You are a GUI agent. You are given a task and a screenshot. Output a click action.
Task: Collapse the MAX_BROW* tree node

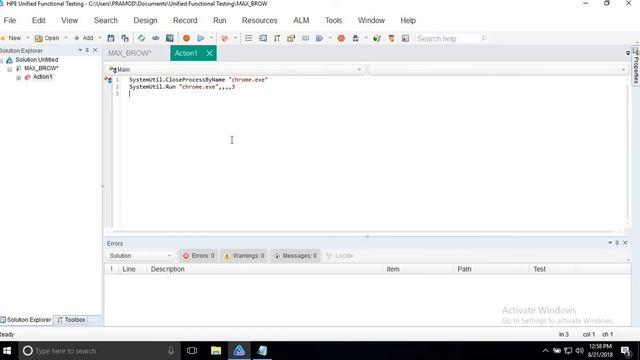(x=9, y=69)
